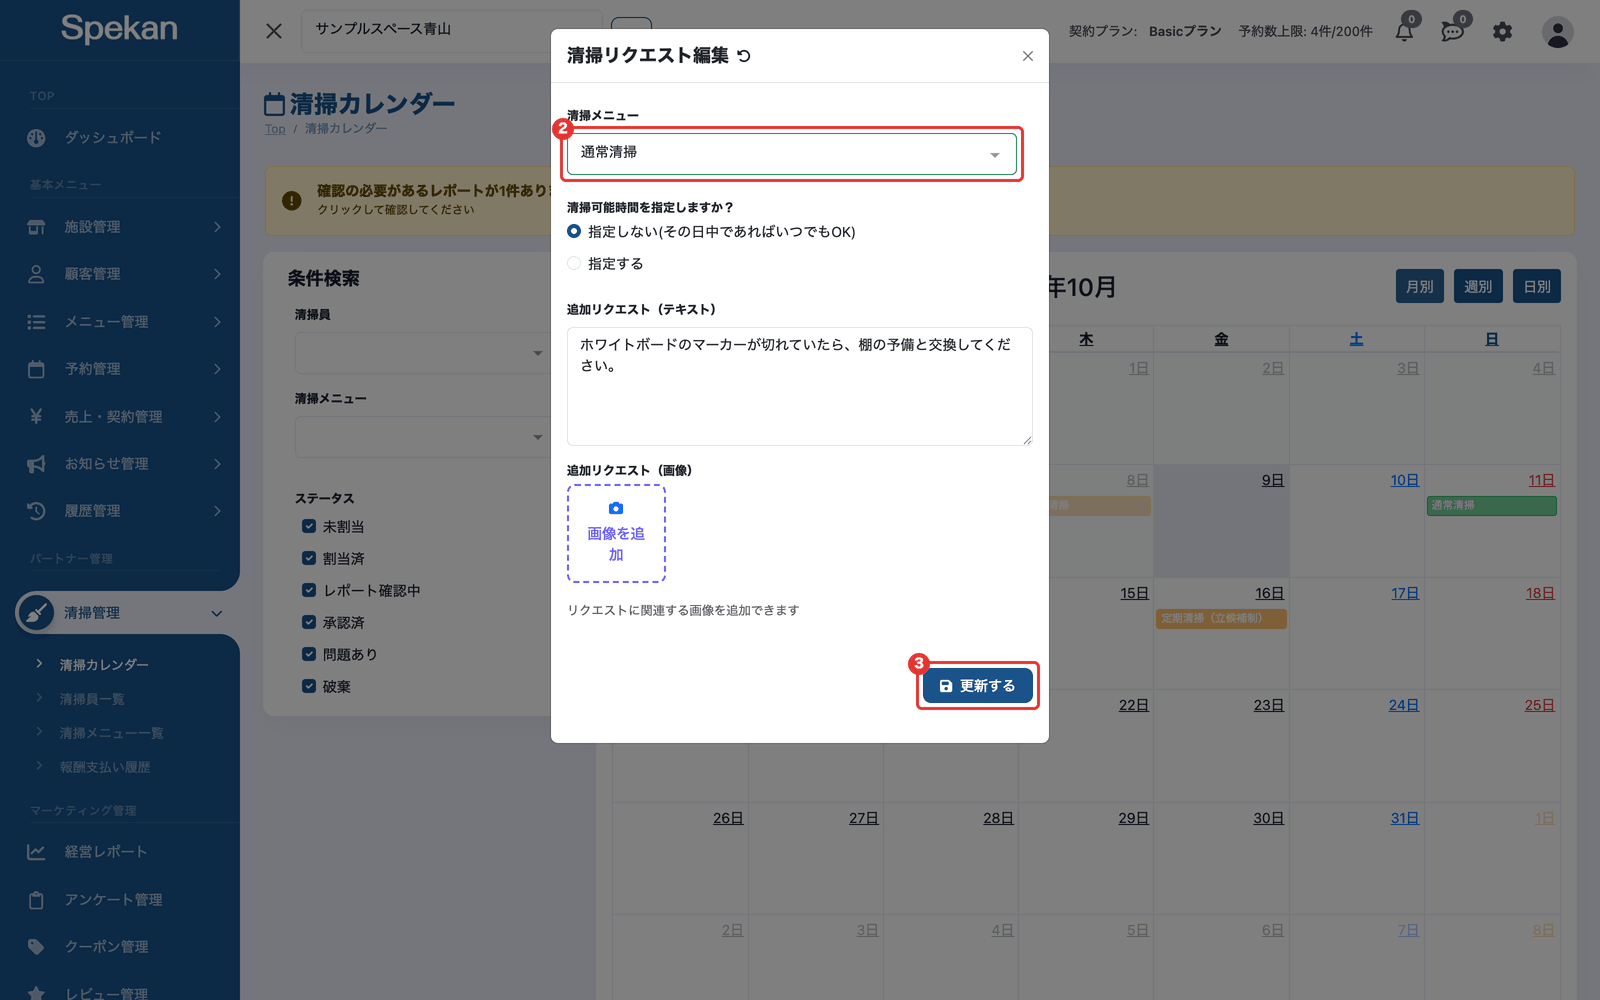
Task: Click the 履歴管理 history icon
Action: pos(36,511)
